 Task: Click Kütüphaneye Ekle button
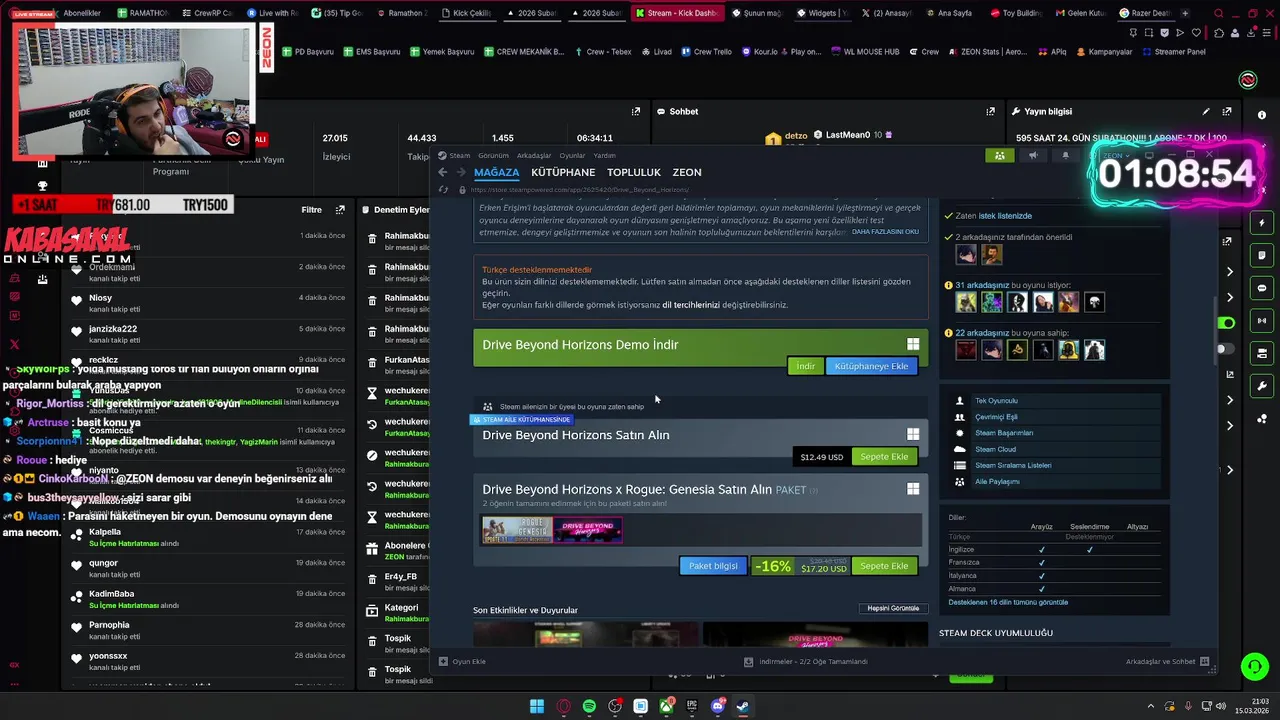871,366
